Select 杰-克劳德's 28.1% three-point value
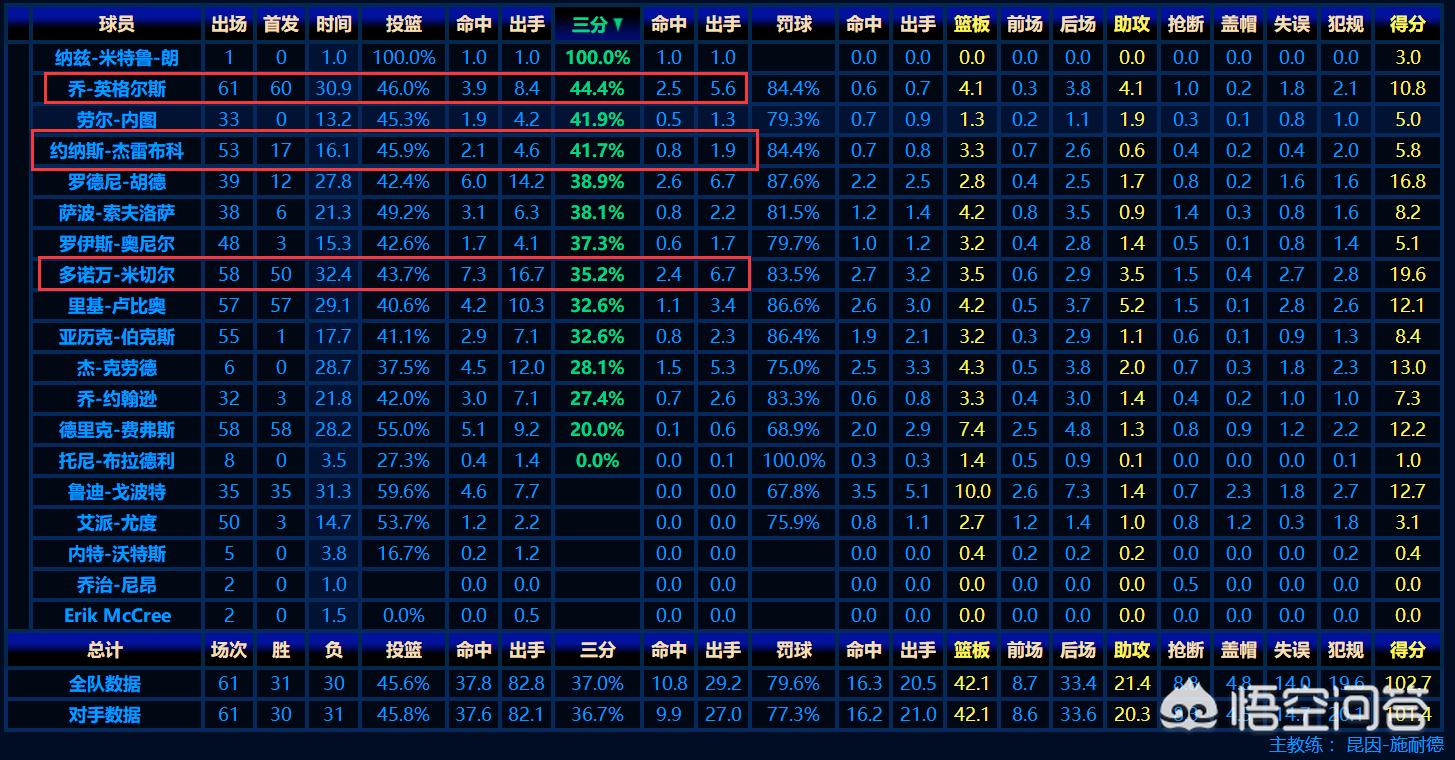The image size is (1455, 760). click(597, 368)
